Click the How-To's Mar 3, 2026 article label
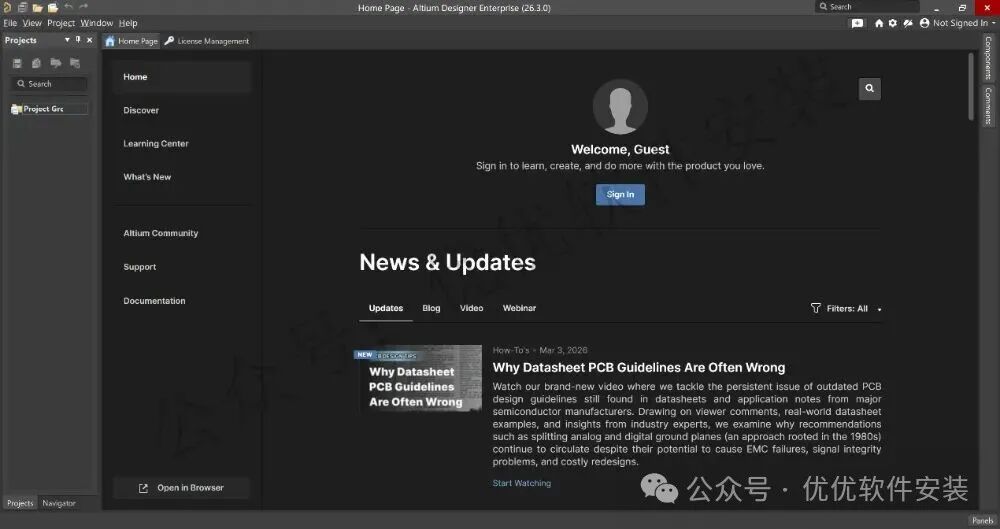The width and height of the screenshot is (1000, 529). [x=540, y=350]
